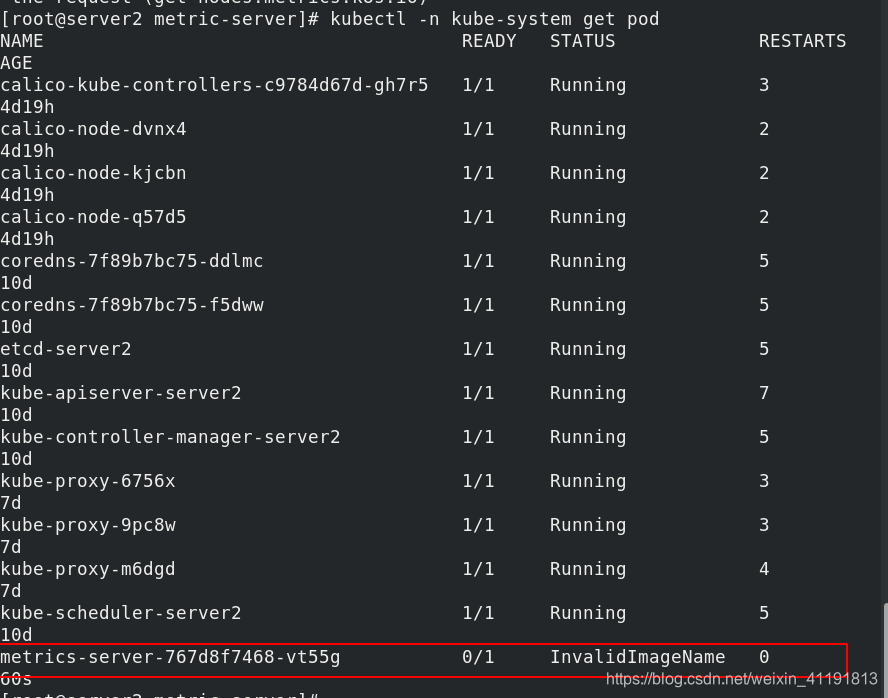Click restart count 7 for kube-apiserver-server2

tap(764, 393)
